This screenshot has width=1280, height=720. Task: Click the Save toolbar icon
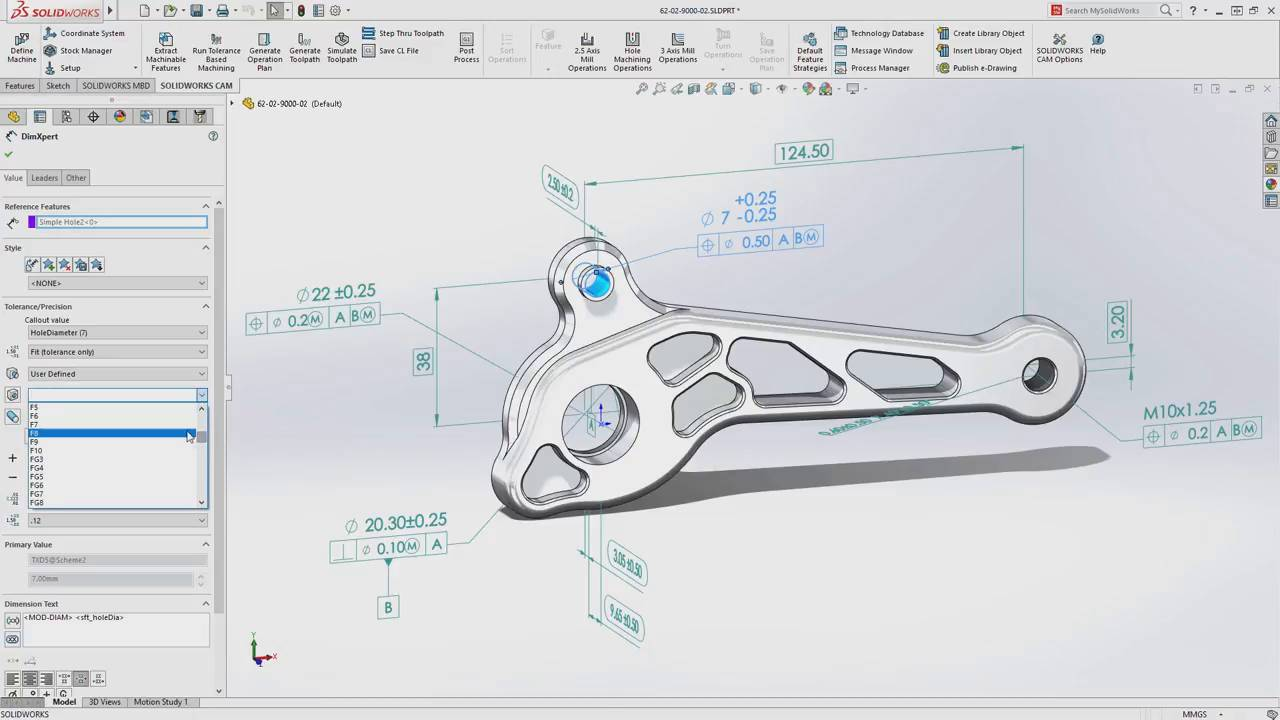click(197, 10)
